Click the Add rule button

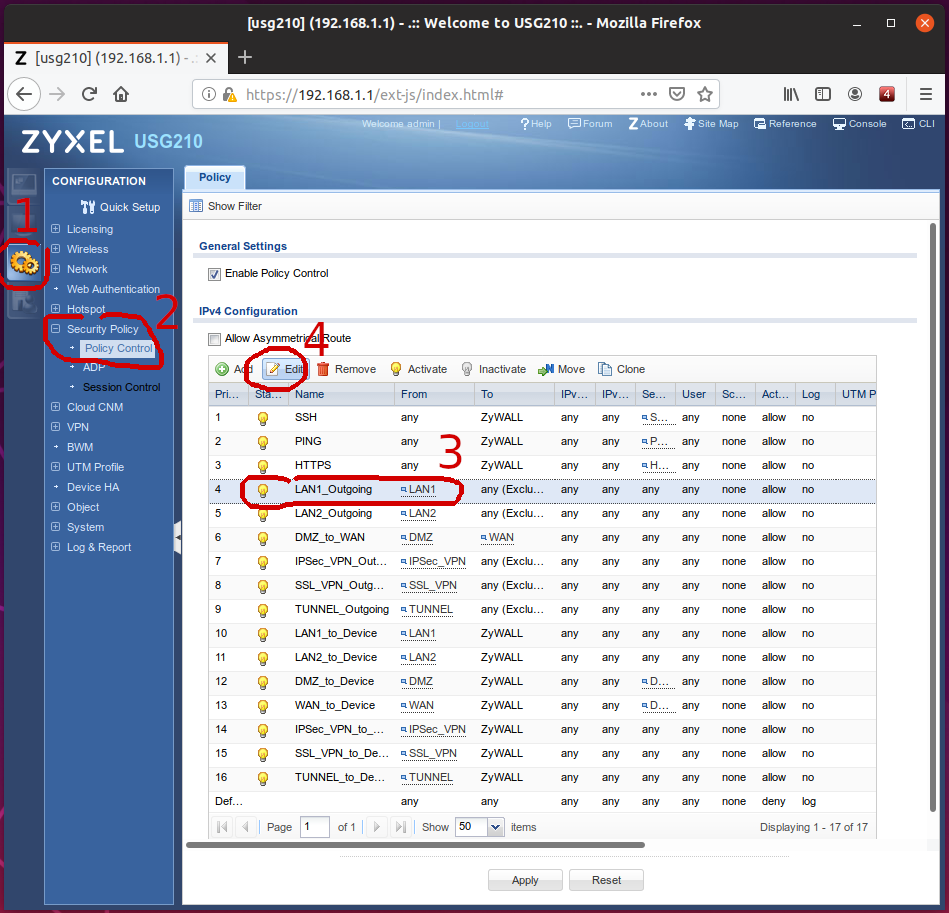coord(234,369)
